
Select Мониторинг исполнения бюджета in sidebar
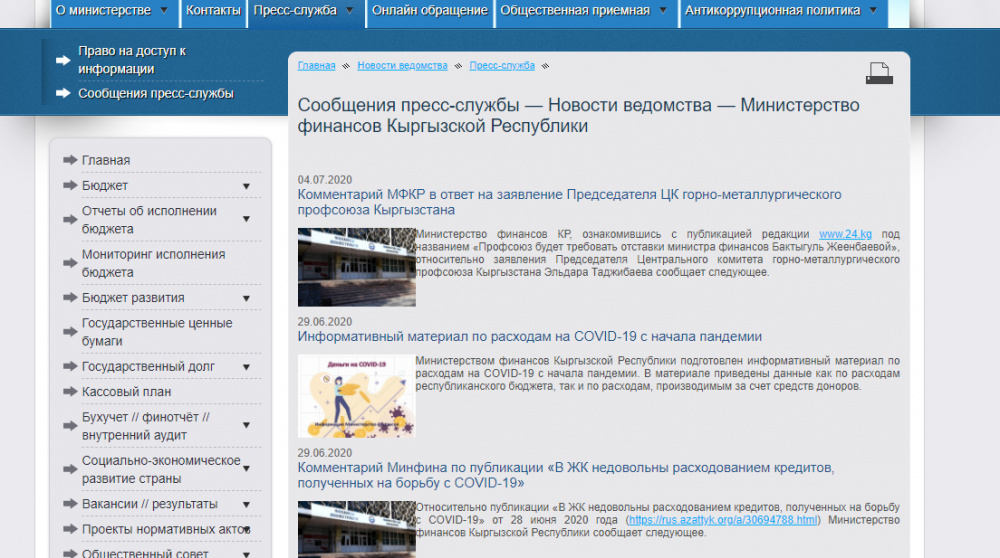[x=153, y=263]
